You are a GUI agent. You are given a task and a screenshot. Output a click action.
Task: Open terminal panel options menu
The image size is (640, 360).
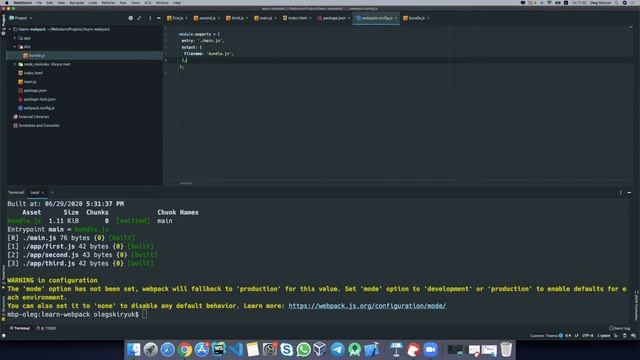point(620,193)
